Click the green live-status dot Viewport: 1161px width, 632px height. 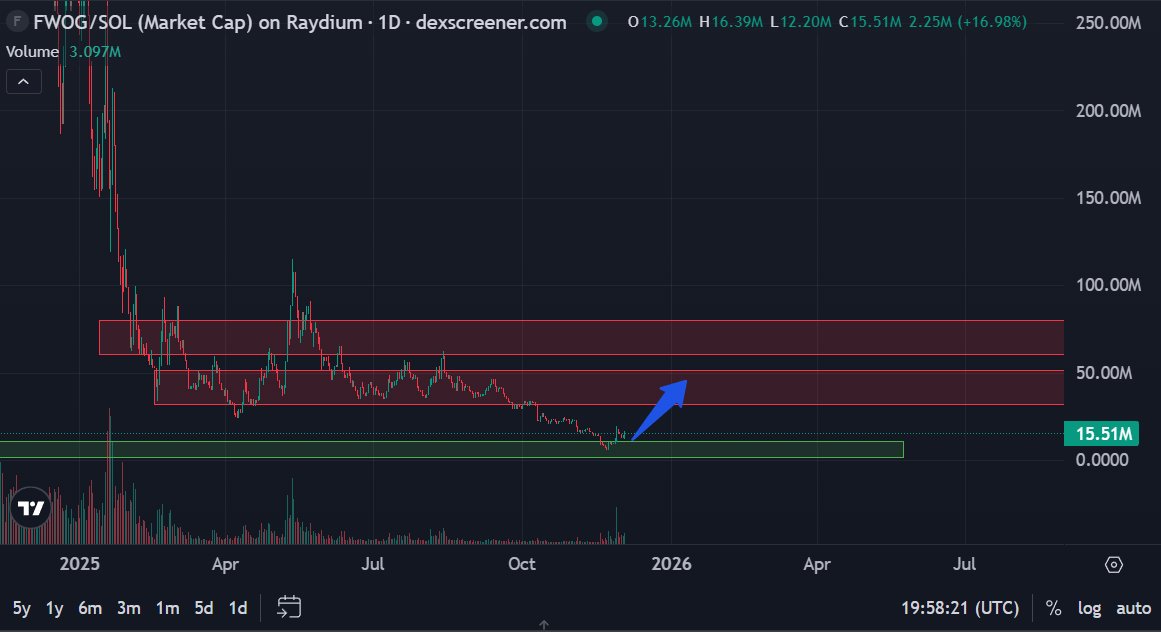pyautogui.click(x=595, y=20)
